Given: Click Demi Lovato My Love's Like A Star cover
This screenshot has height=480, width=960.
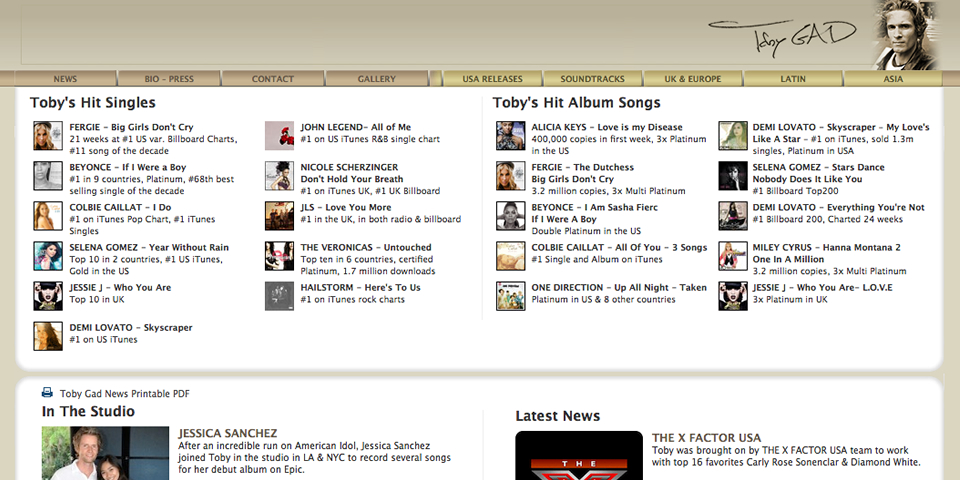Looking at the screenshot, I should click(733, 136).
